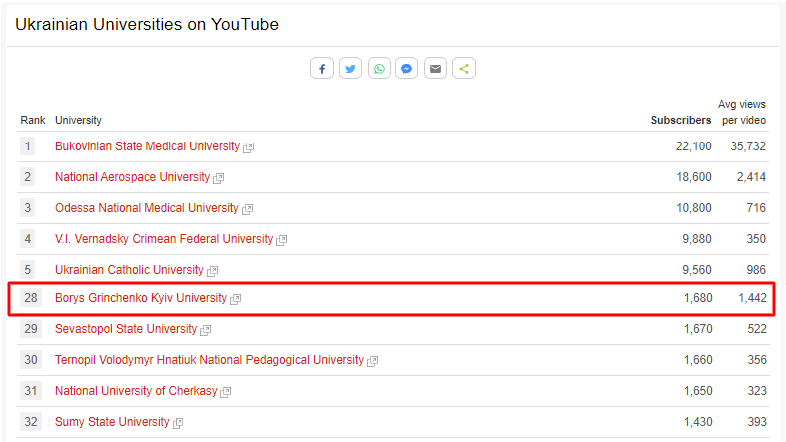
Task: Open Ternopil Volodymyr Hnatiuk National Pedagogical University link
Action: coord(210,360)
